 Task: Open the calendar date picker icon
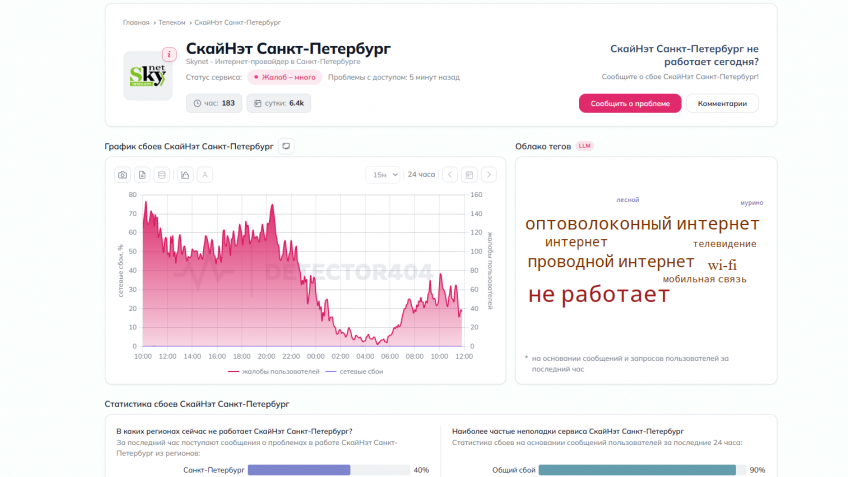469,175
